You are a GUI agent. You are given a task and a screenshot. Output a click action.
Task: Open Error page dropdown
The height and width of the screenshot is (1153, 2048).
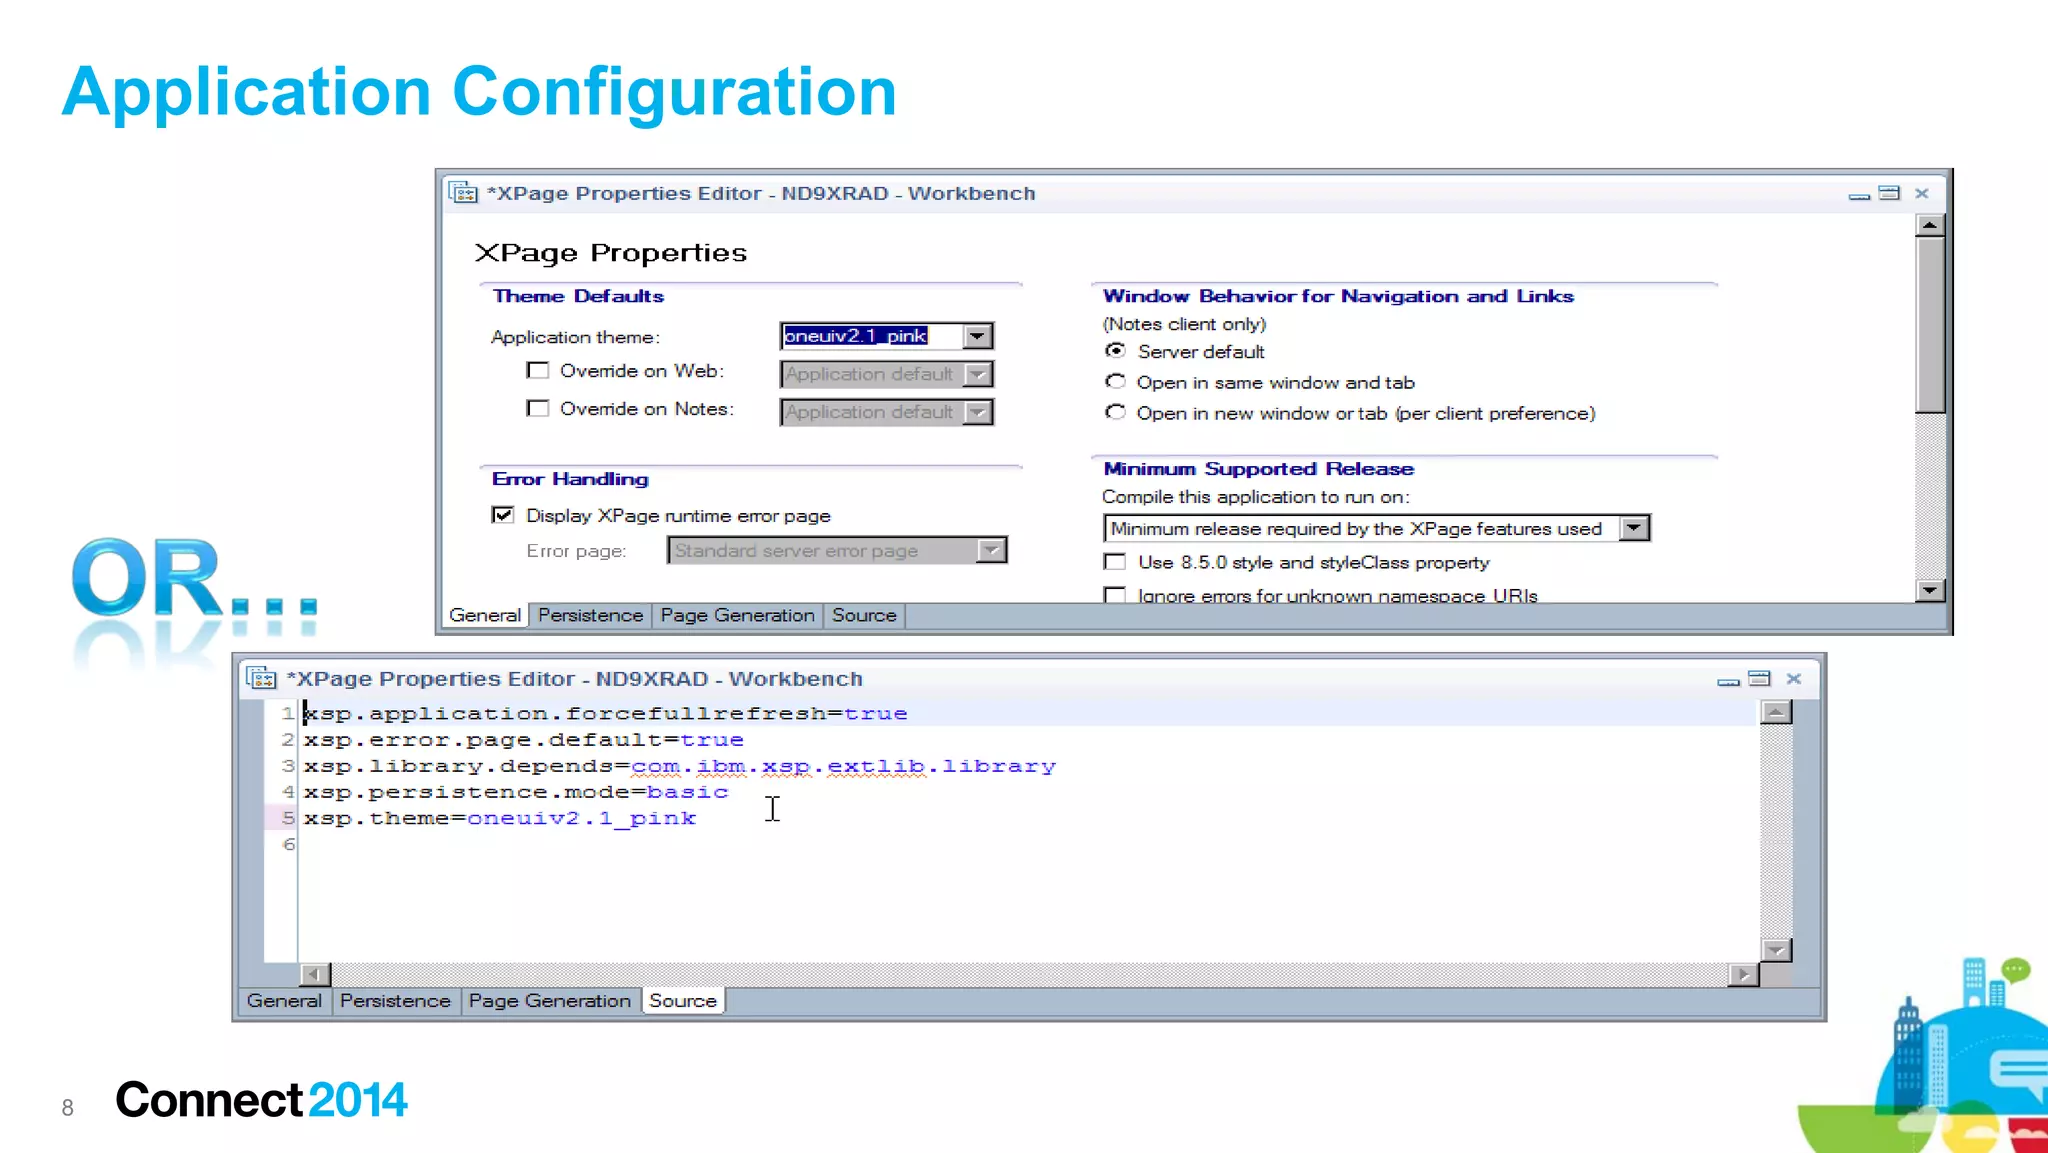[991, 550]
